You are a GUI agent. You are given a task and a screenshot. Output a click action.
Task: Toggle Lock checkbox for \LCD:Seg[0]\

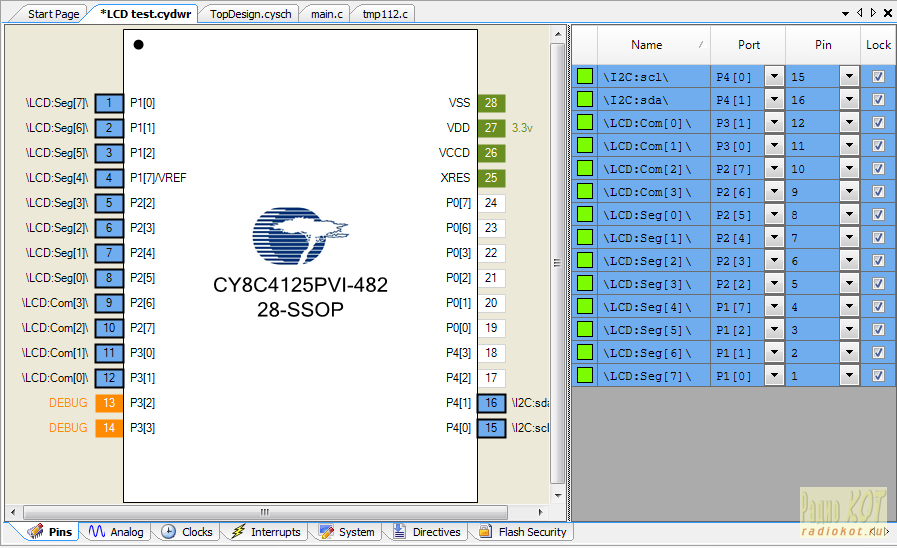pos(878,215)
